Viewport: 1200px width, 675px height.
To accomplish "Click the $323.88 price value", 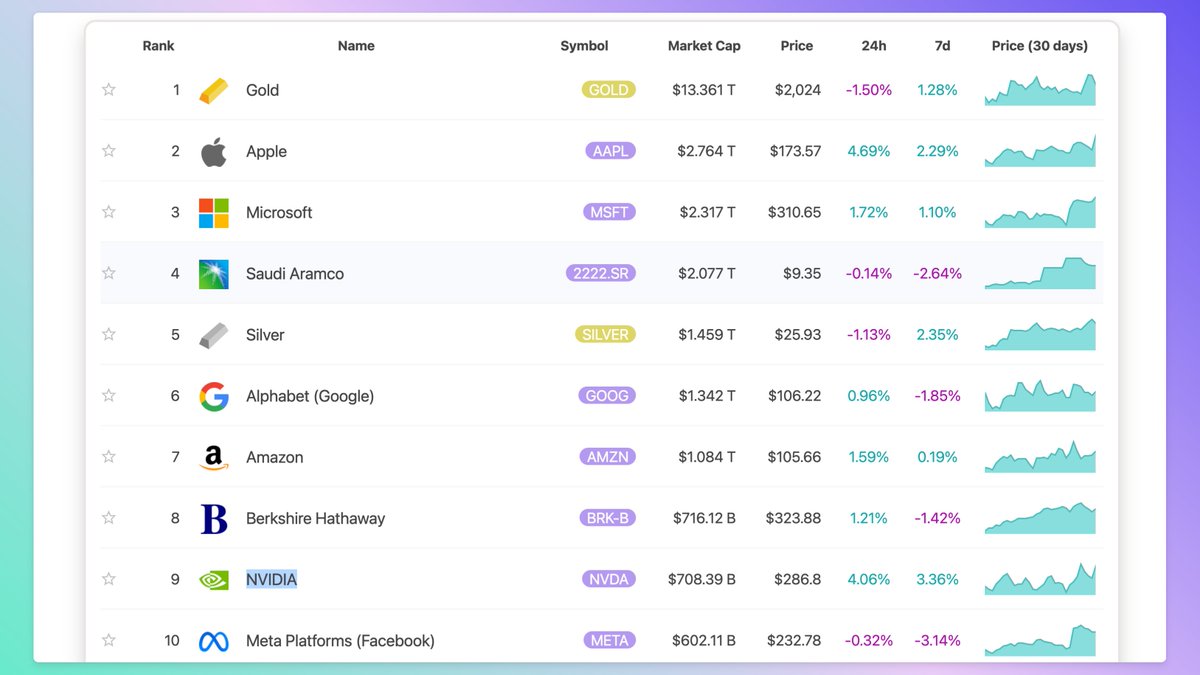I will pyautogui.click(x=794, y=518).
